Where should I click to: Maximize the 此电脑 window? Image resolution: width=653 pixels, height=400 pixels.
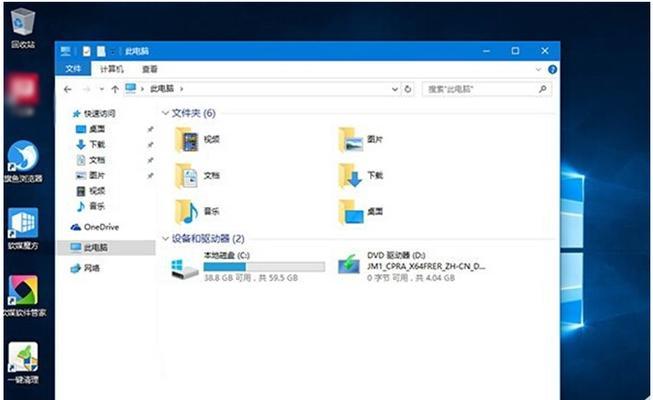coord(515,51)
